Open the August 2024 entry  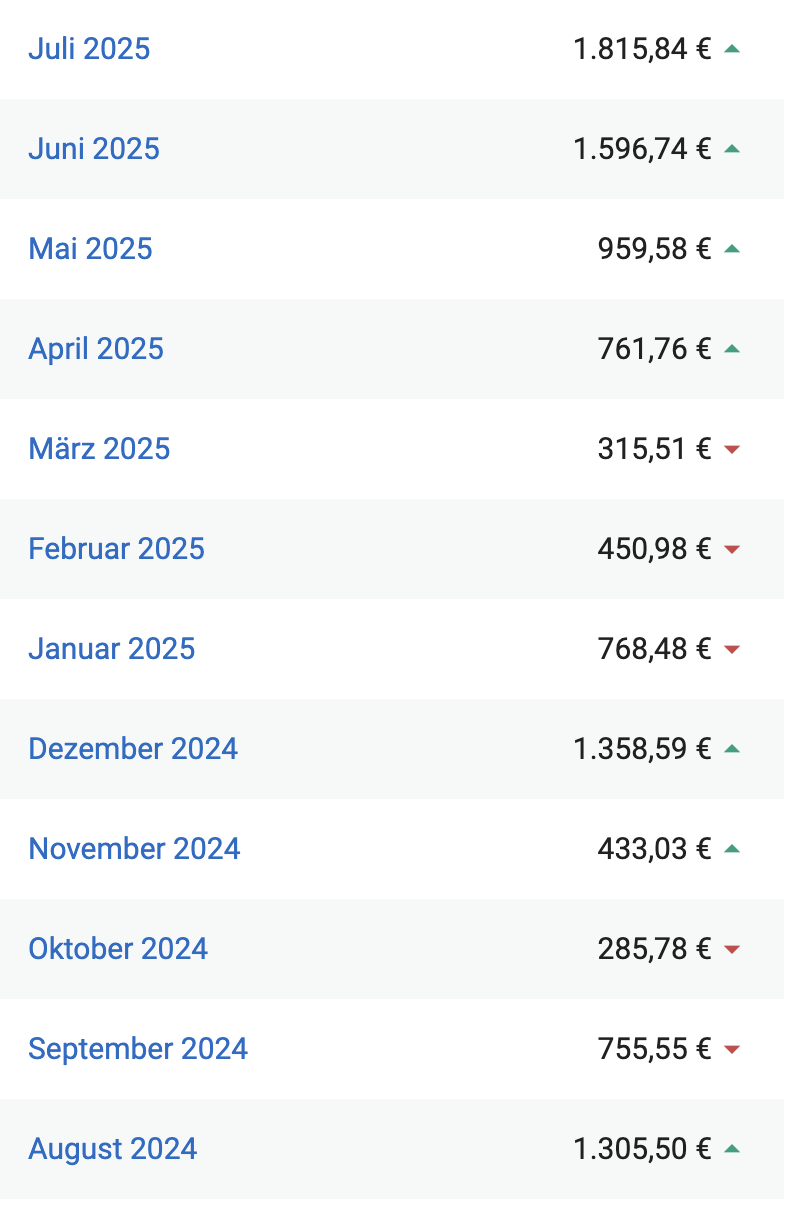click(x=113, y=1149)
